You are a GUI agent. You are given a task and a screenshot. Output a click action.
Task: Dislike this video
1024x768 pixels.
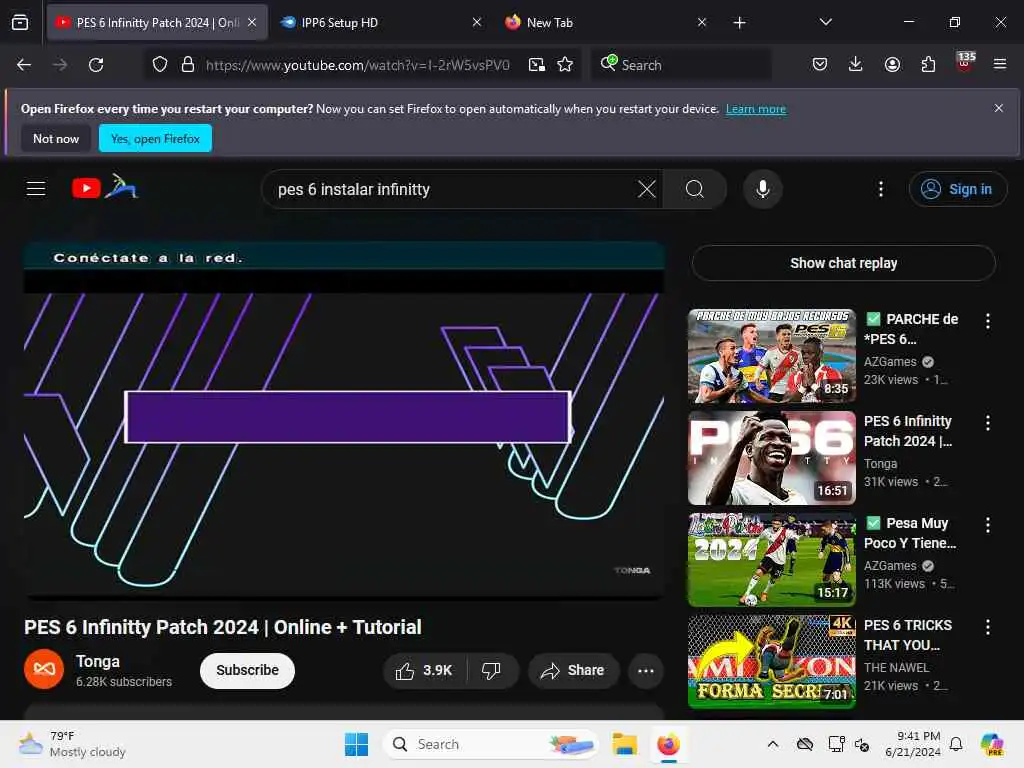tap(491, 671)
